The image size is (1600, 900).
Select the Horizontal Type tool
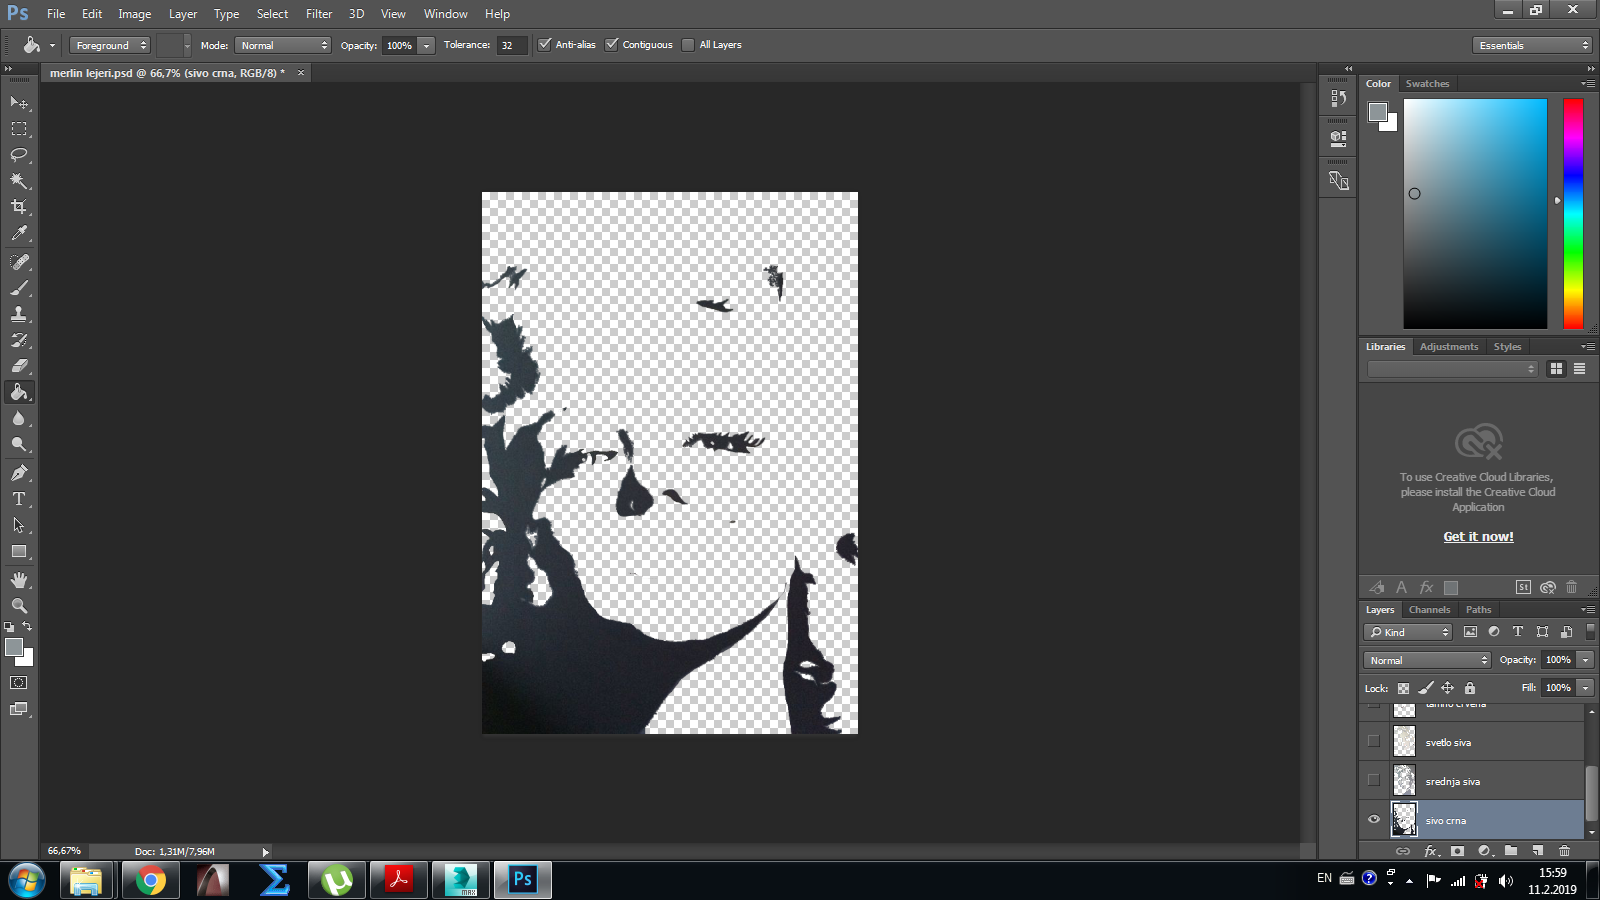click(19, 499)
